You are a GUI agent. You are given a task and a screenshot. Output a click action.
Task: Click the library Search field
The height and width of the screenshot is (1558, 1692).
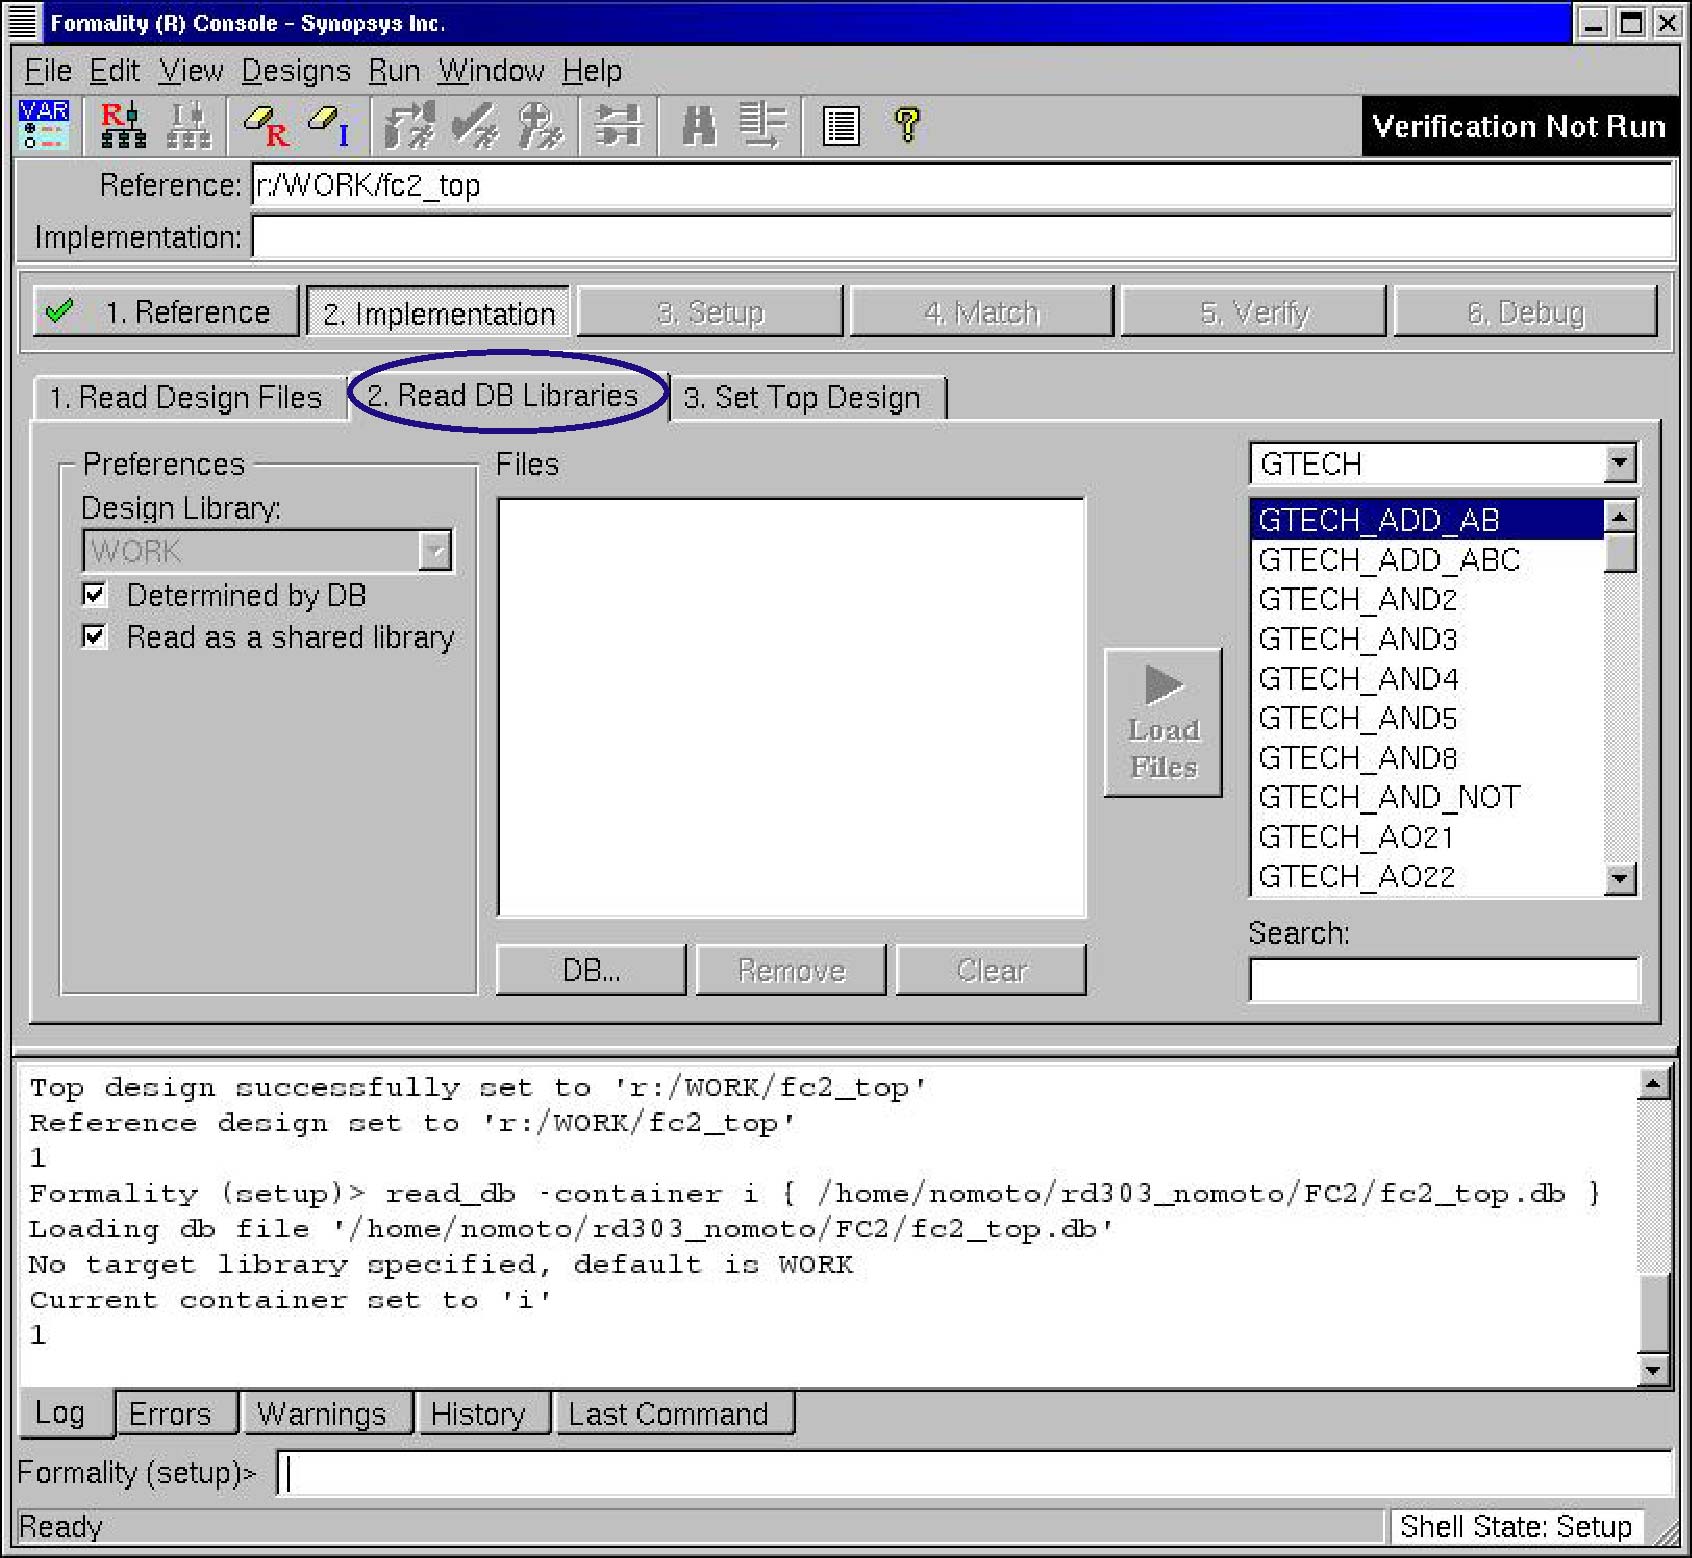[x=1444, y=979]
